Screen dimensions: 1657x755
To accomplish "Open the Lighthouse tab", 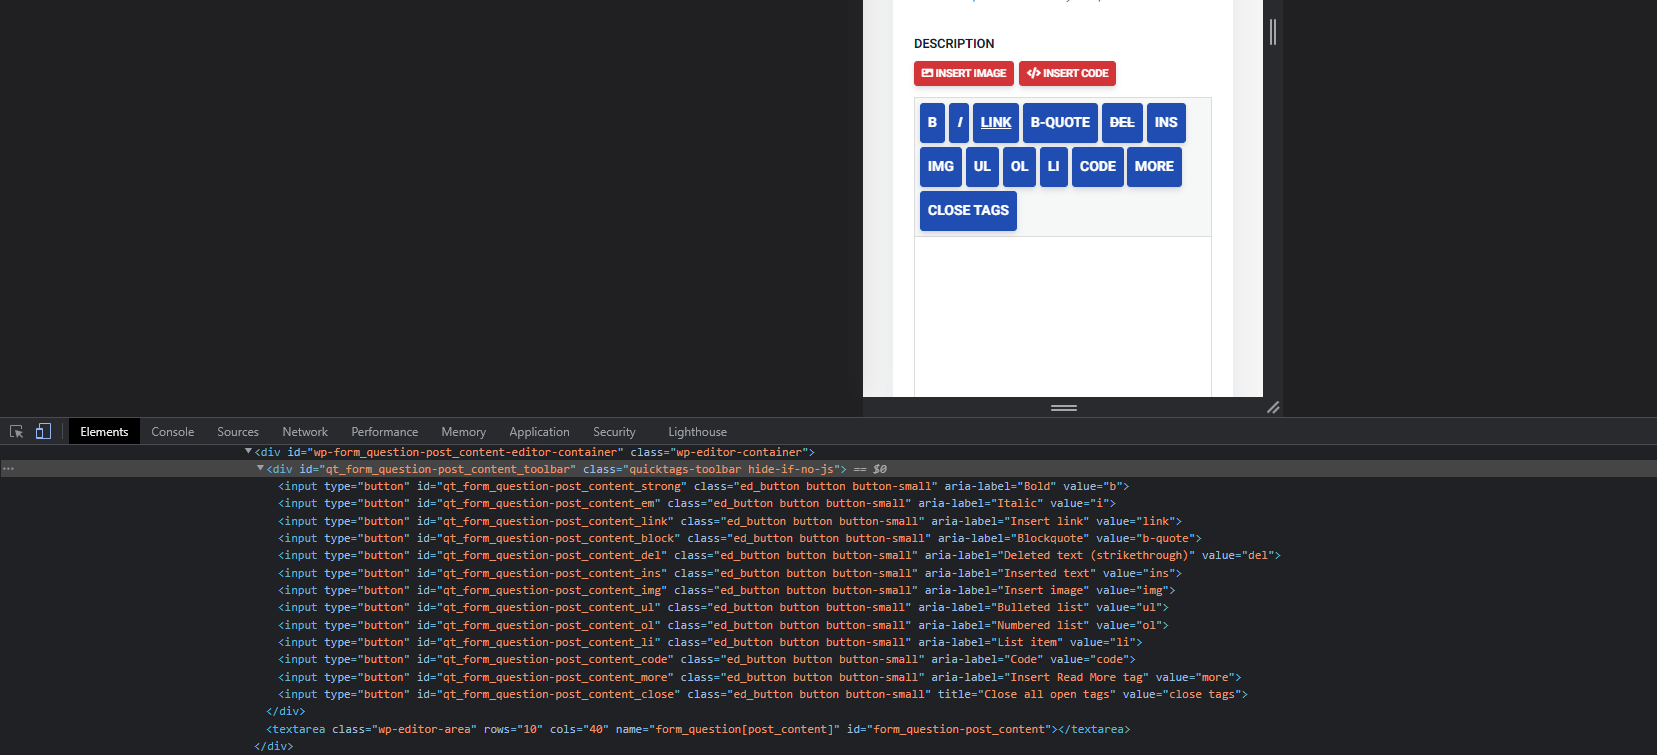I will (697, 432).
